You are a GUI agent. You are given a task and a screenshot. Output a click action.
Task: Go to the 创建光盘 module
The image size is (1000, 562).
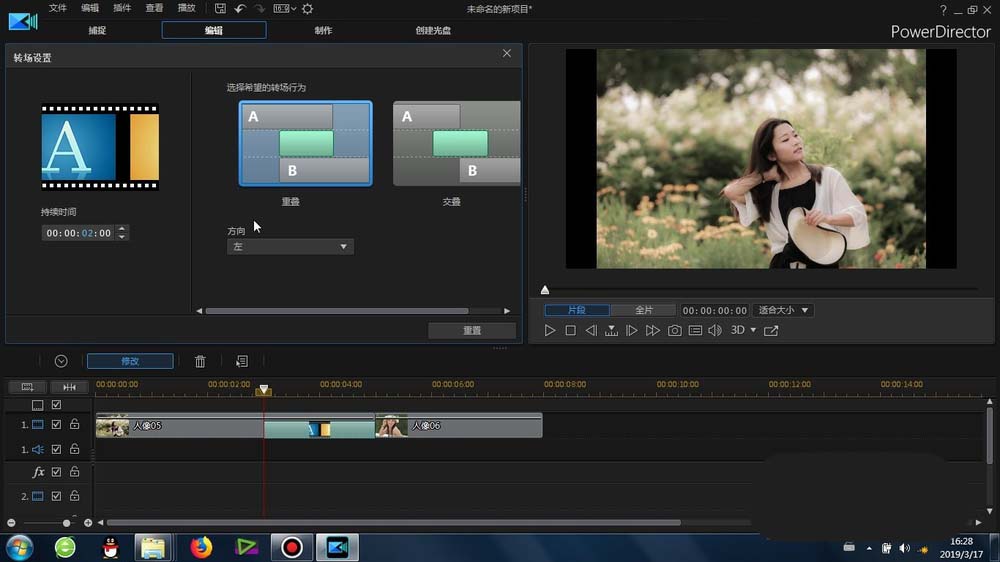pyautogui.click(x=433, y=30)
